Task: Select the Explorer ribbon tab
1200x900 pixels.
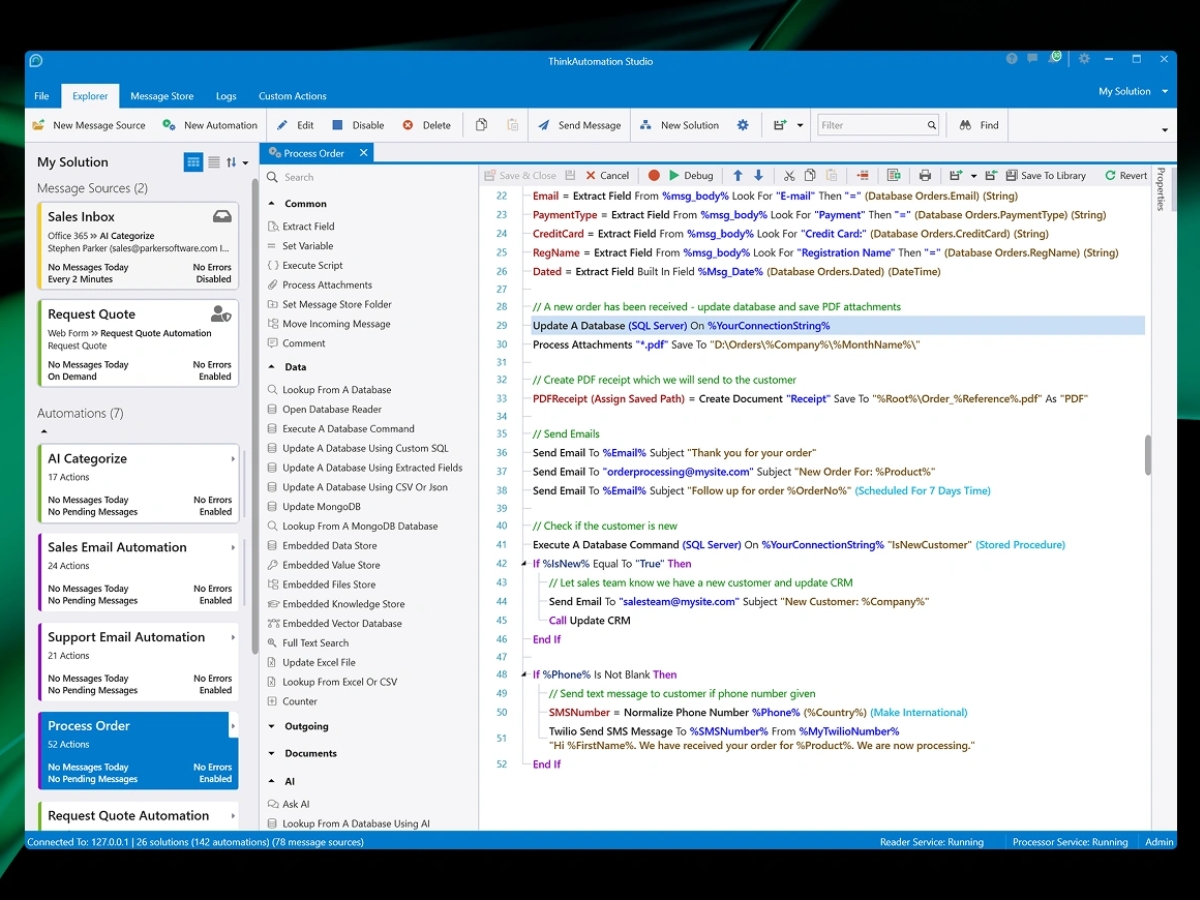Action: (90, 96)
